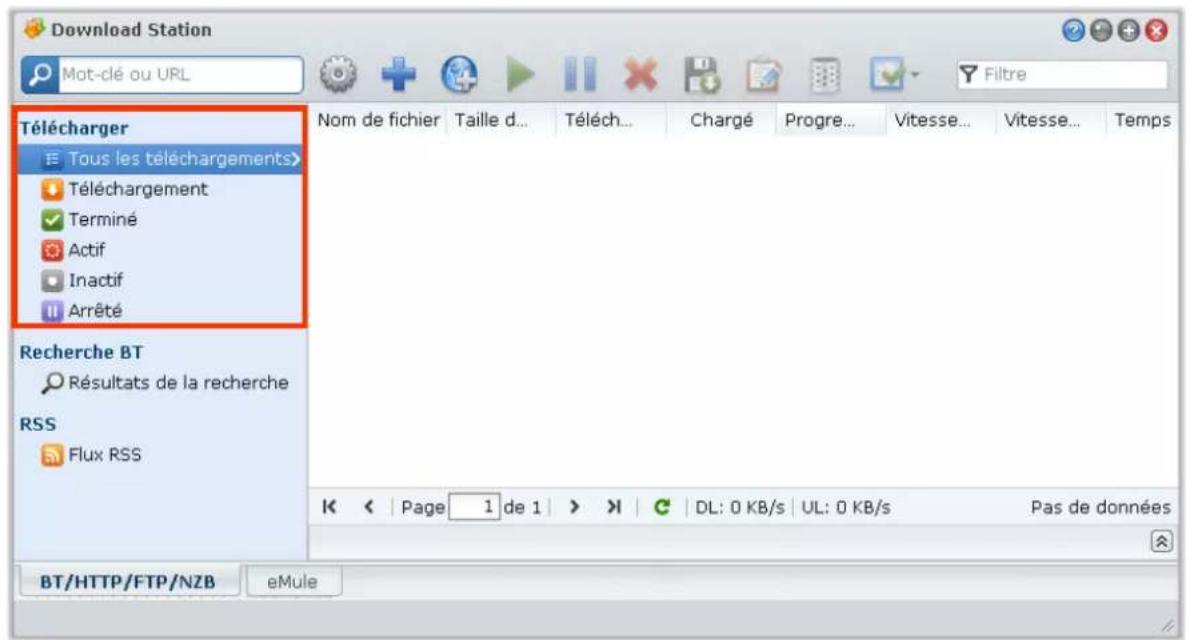The image size is (1190, 640).
Task: Go to first page
Action: [x=329, y=506]
